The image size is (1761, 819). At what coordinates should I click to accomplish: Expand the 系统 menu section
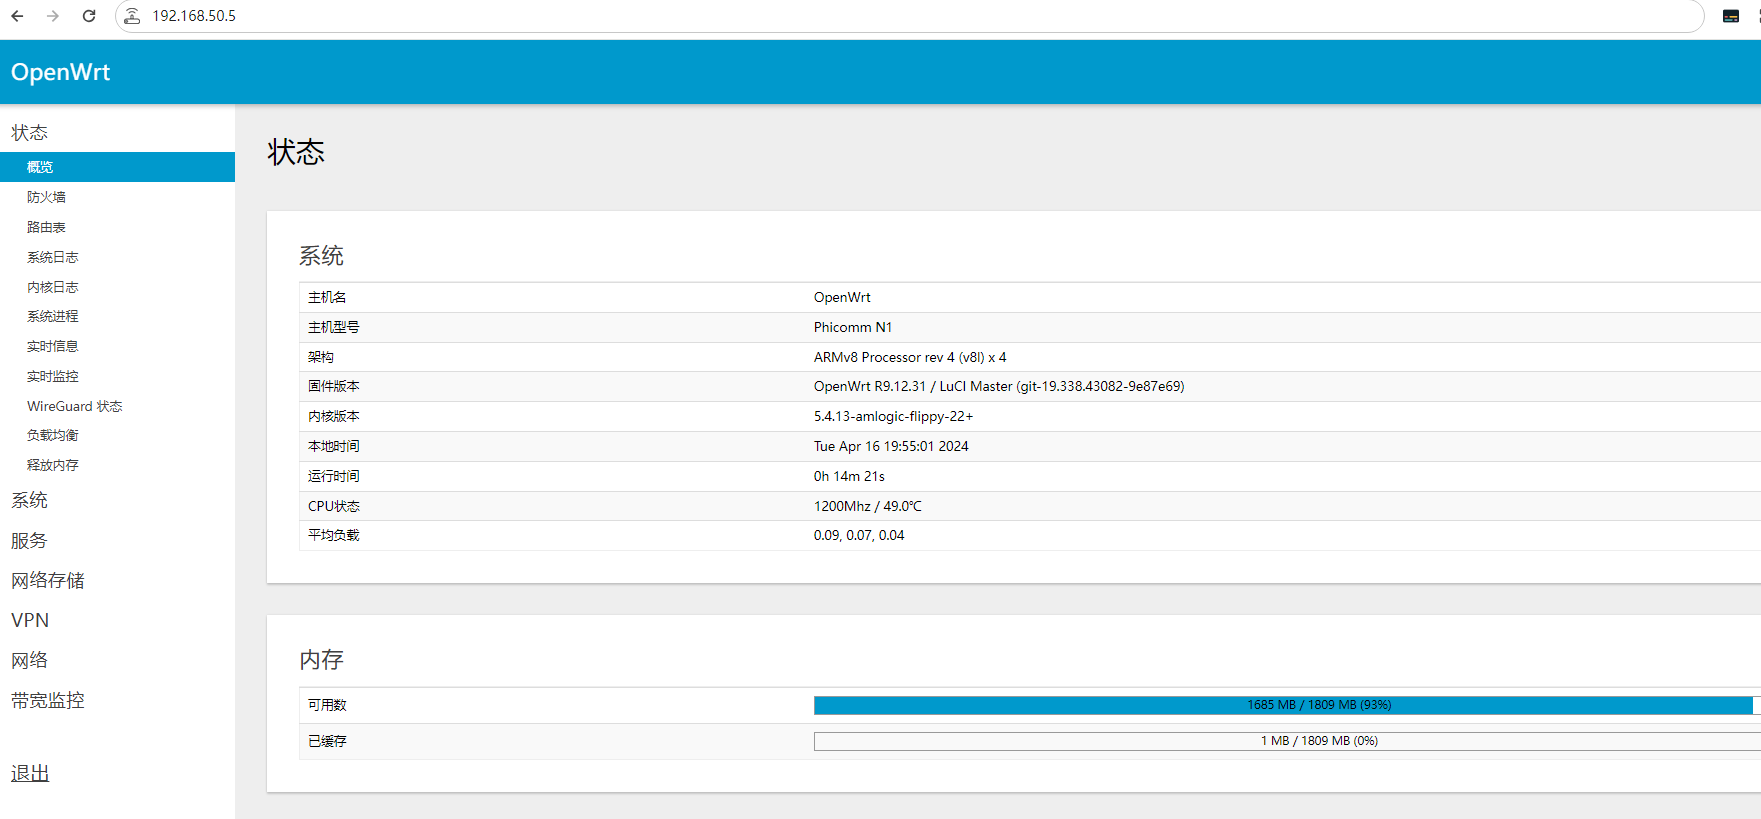[30, 500]
